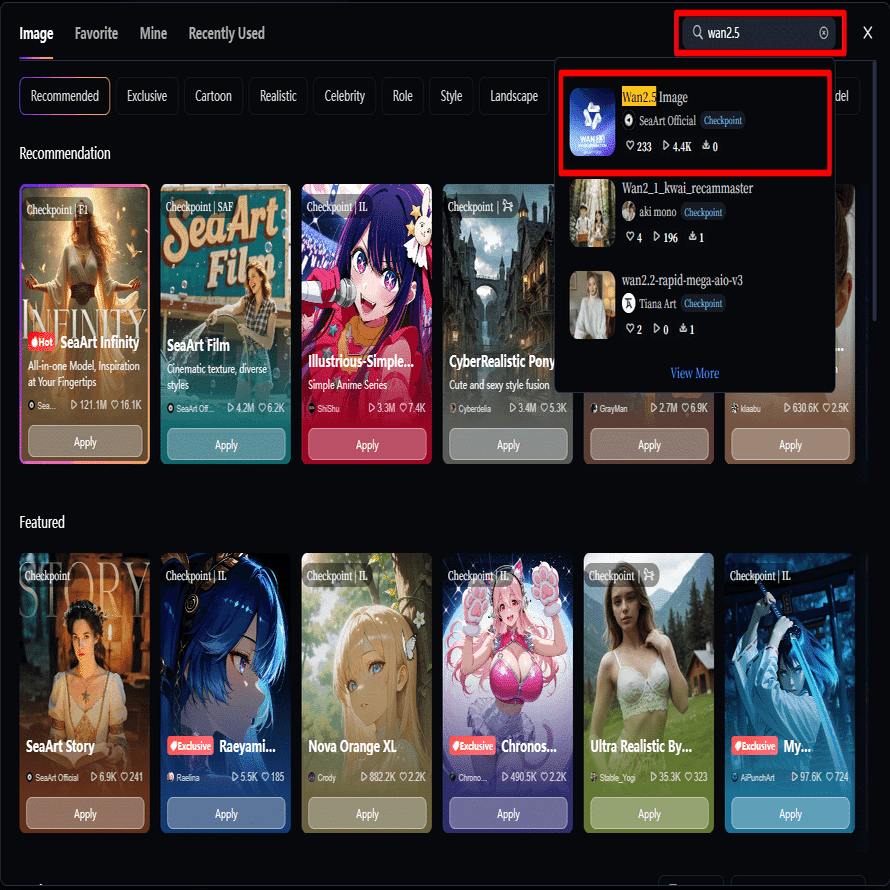Apply the Nova Orange XL model
The width and height of the screenshot is (890, 890).
click(x=367, y=813)
